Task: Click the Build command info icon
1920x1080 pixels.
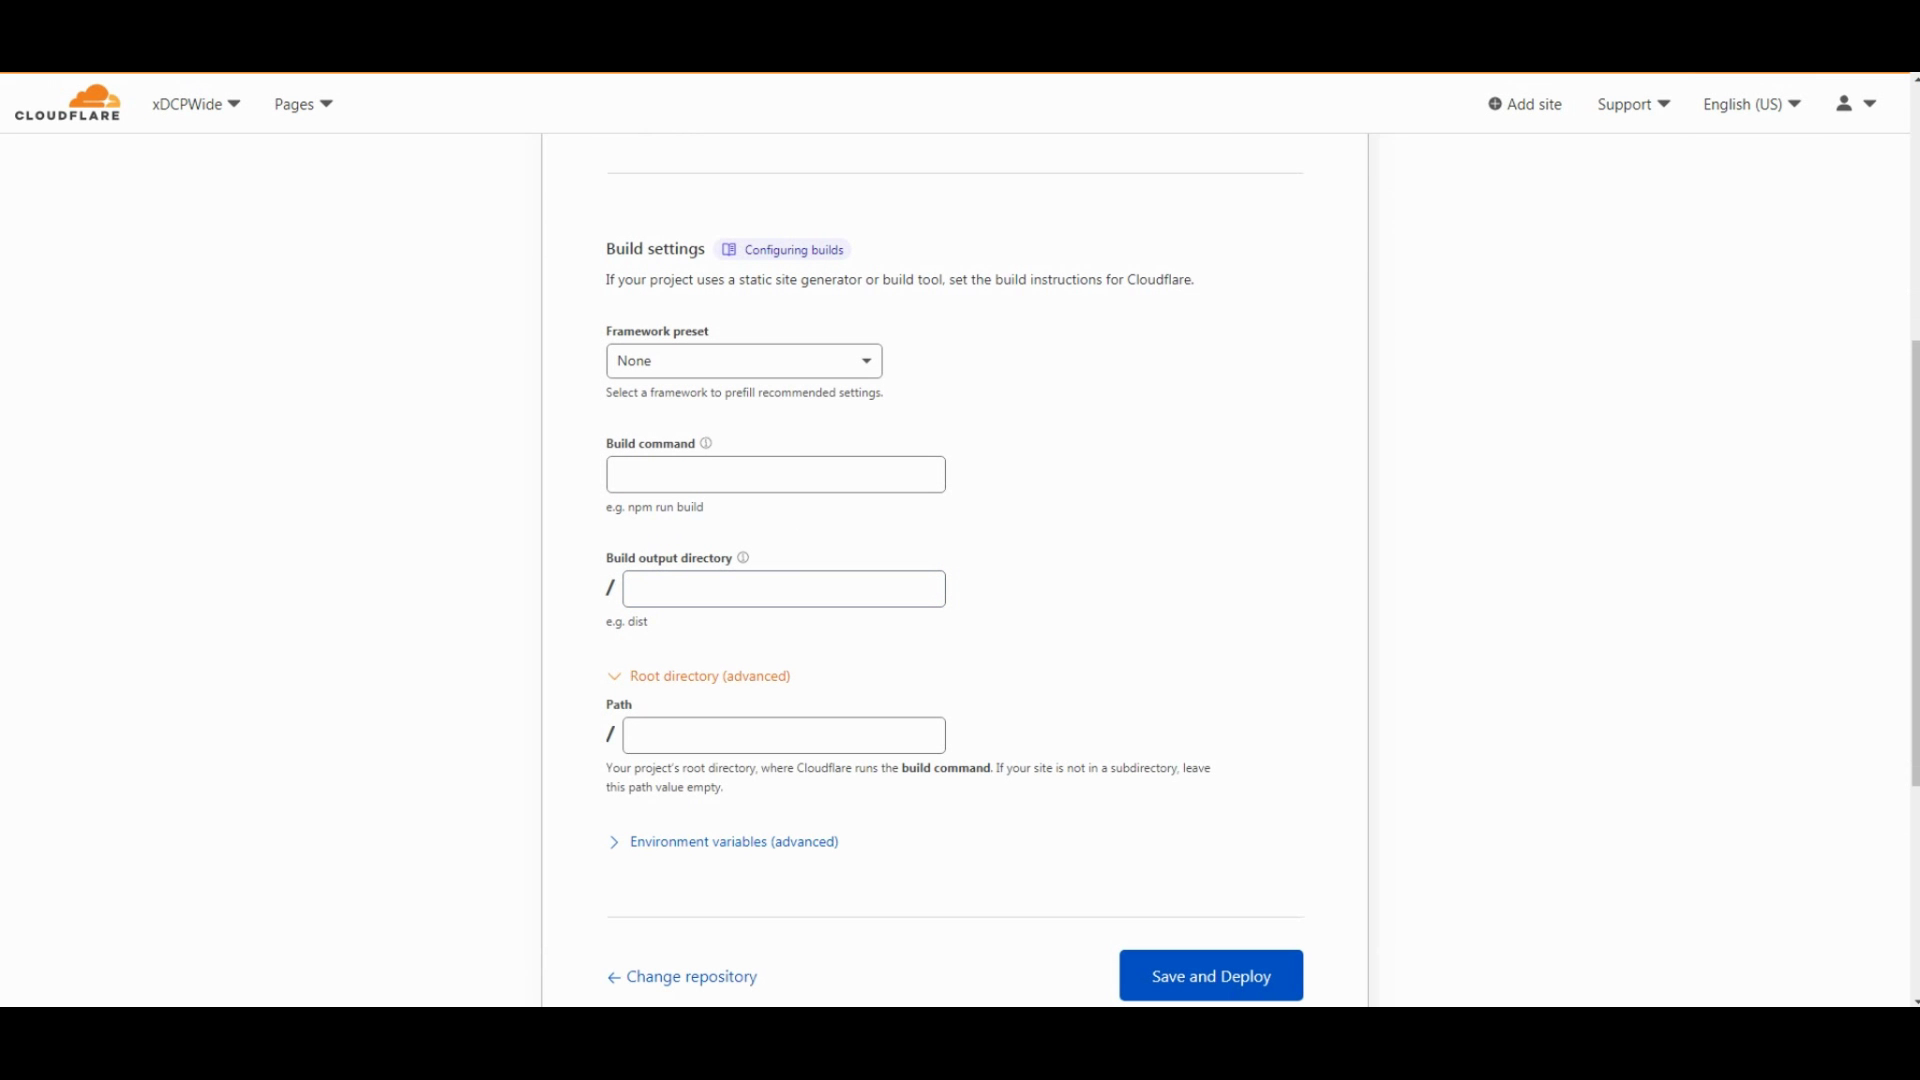Action: [706, 443]
